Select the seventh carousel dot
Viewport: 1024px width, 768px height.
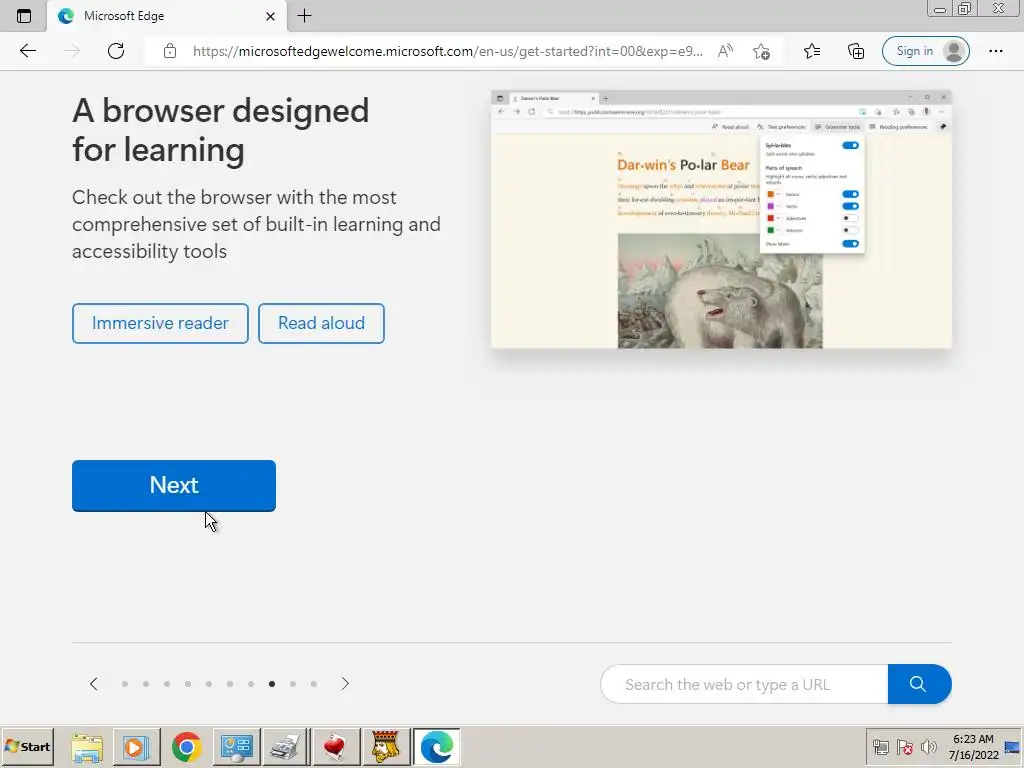[251, 684]
